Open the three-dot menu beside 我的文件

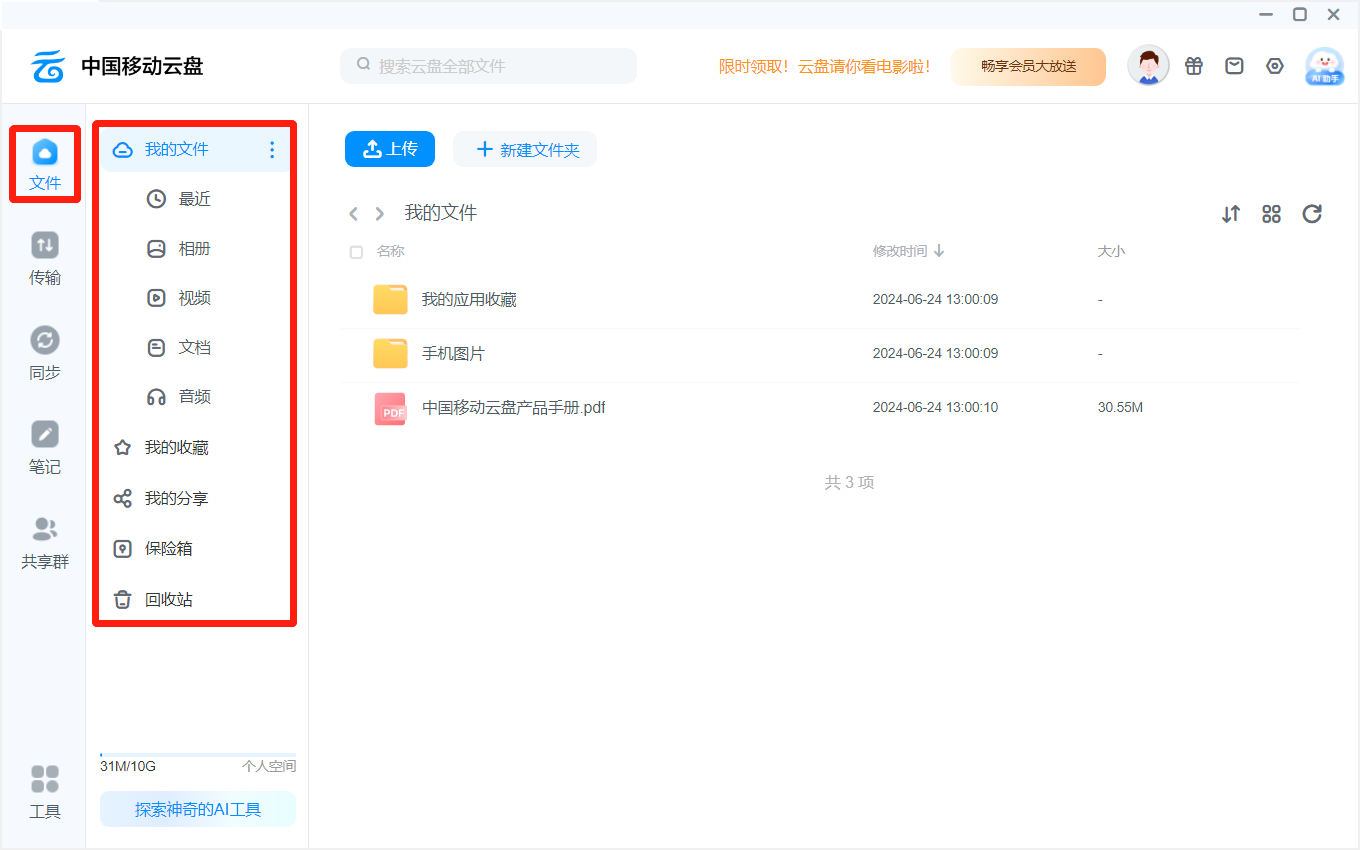coord(272,150)
